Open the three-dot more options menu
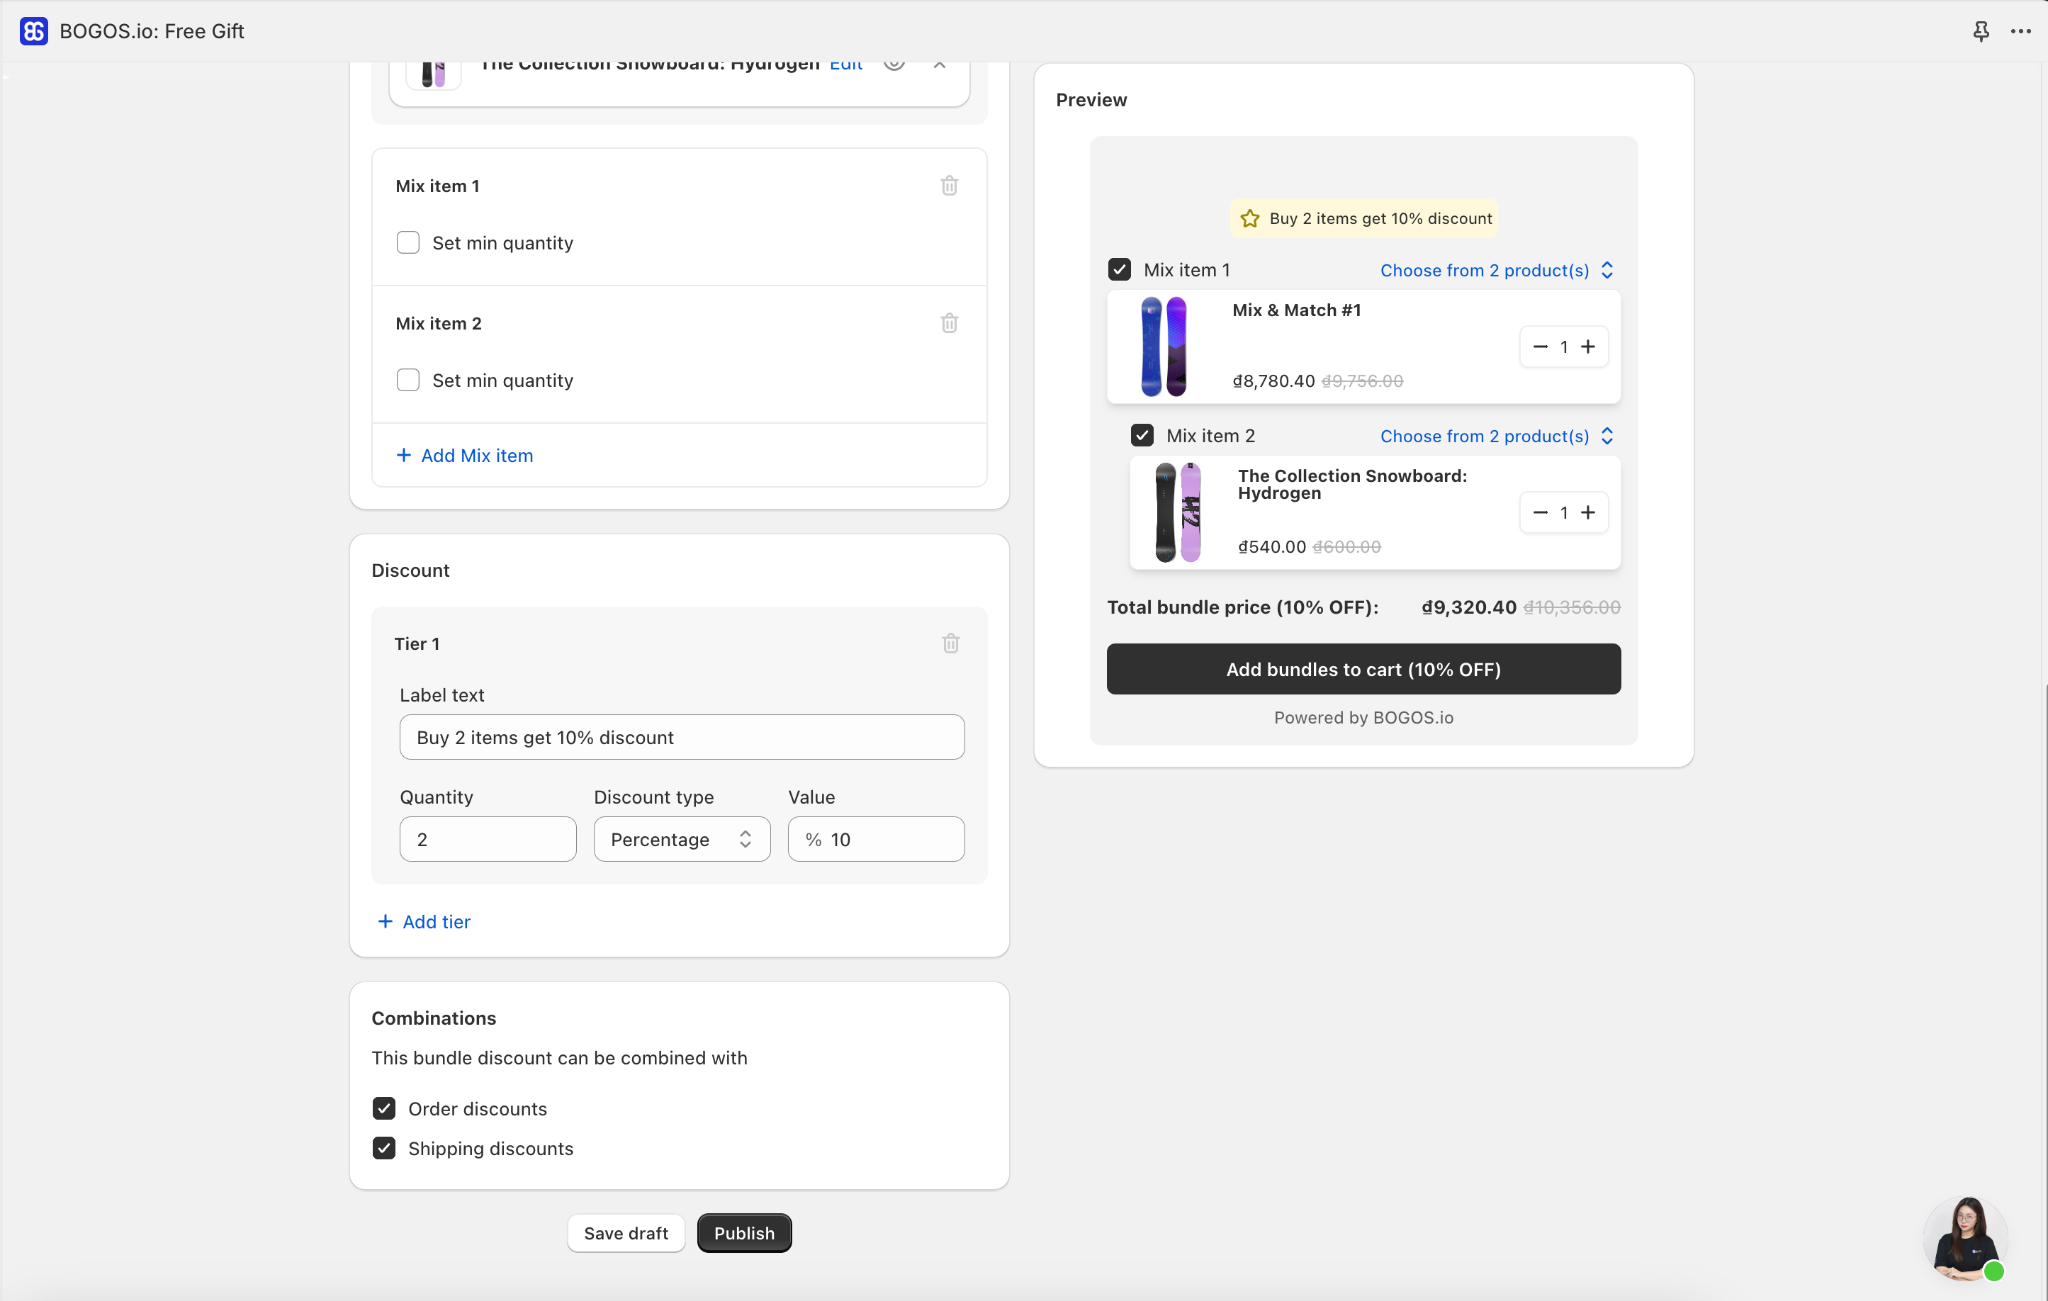2048x1301 pixels. pyautogui.click(x=2020, y=31)
